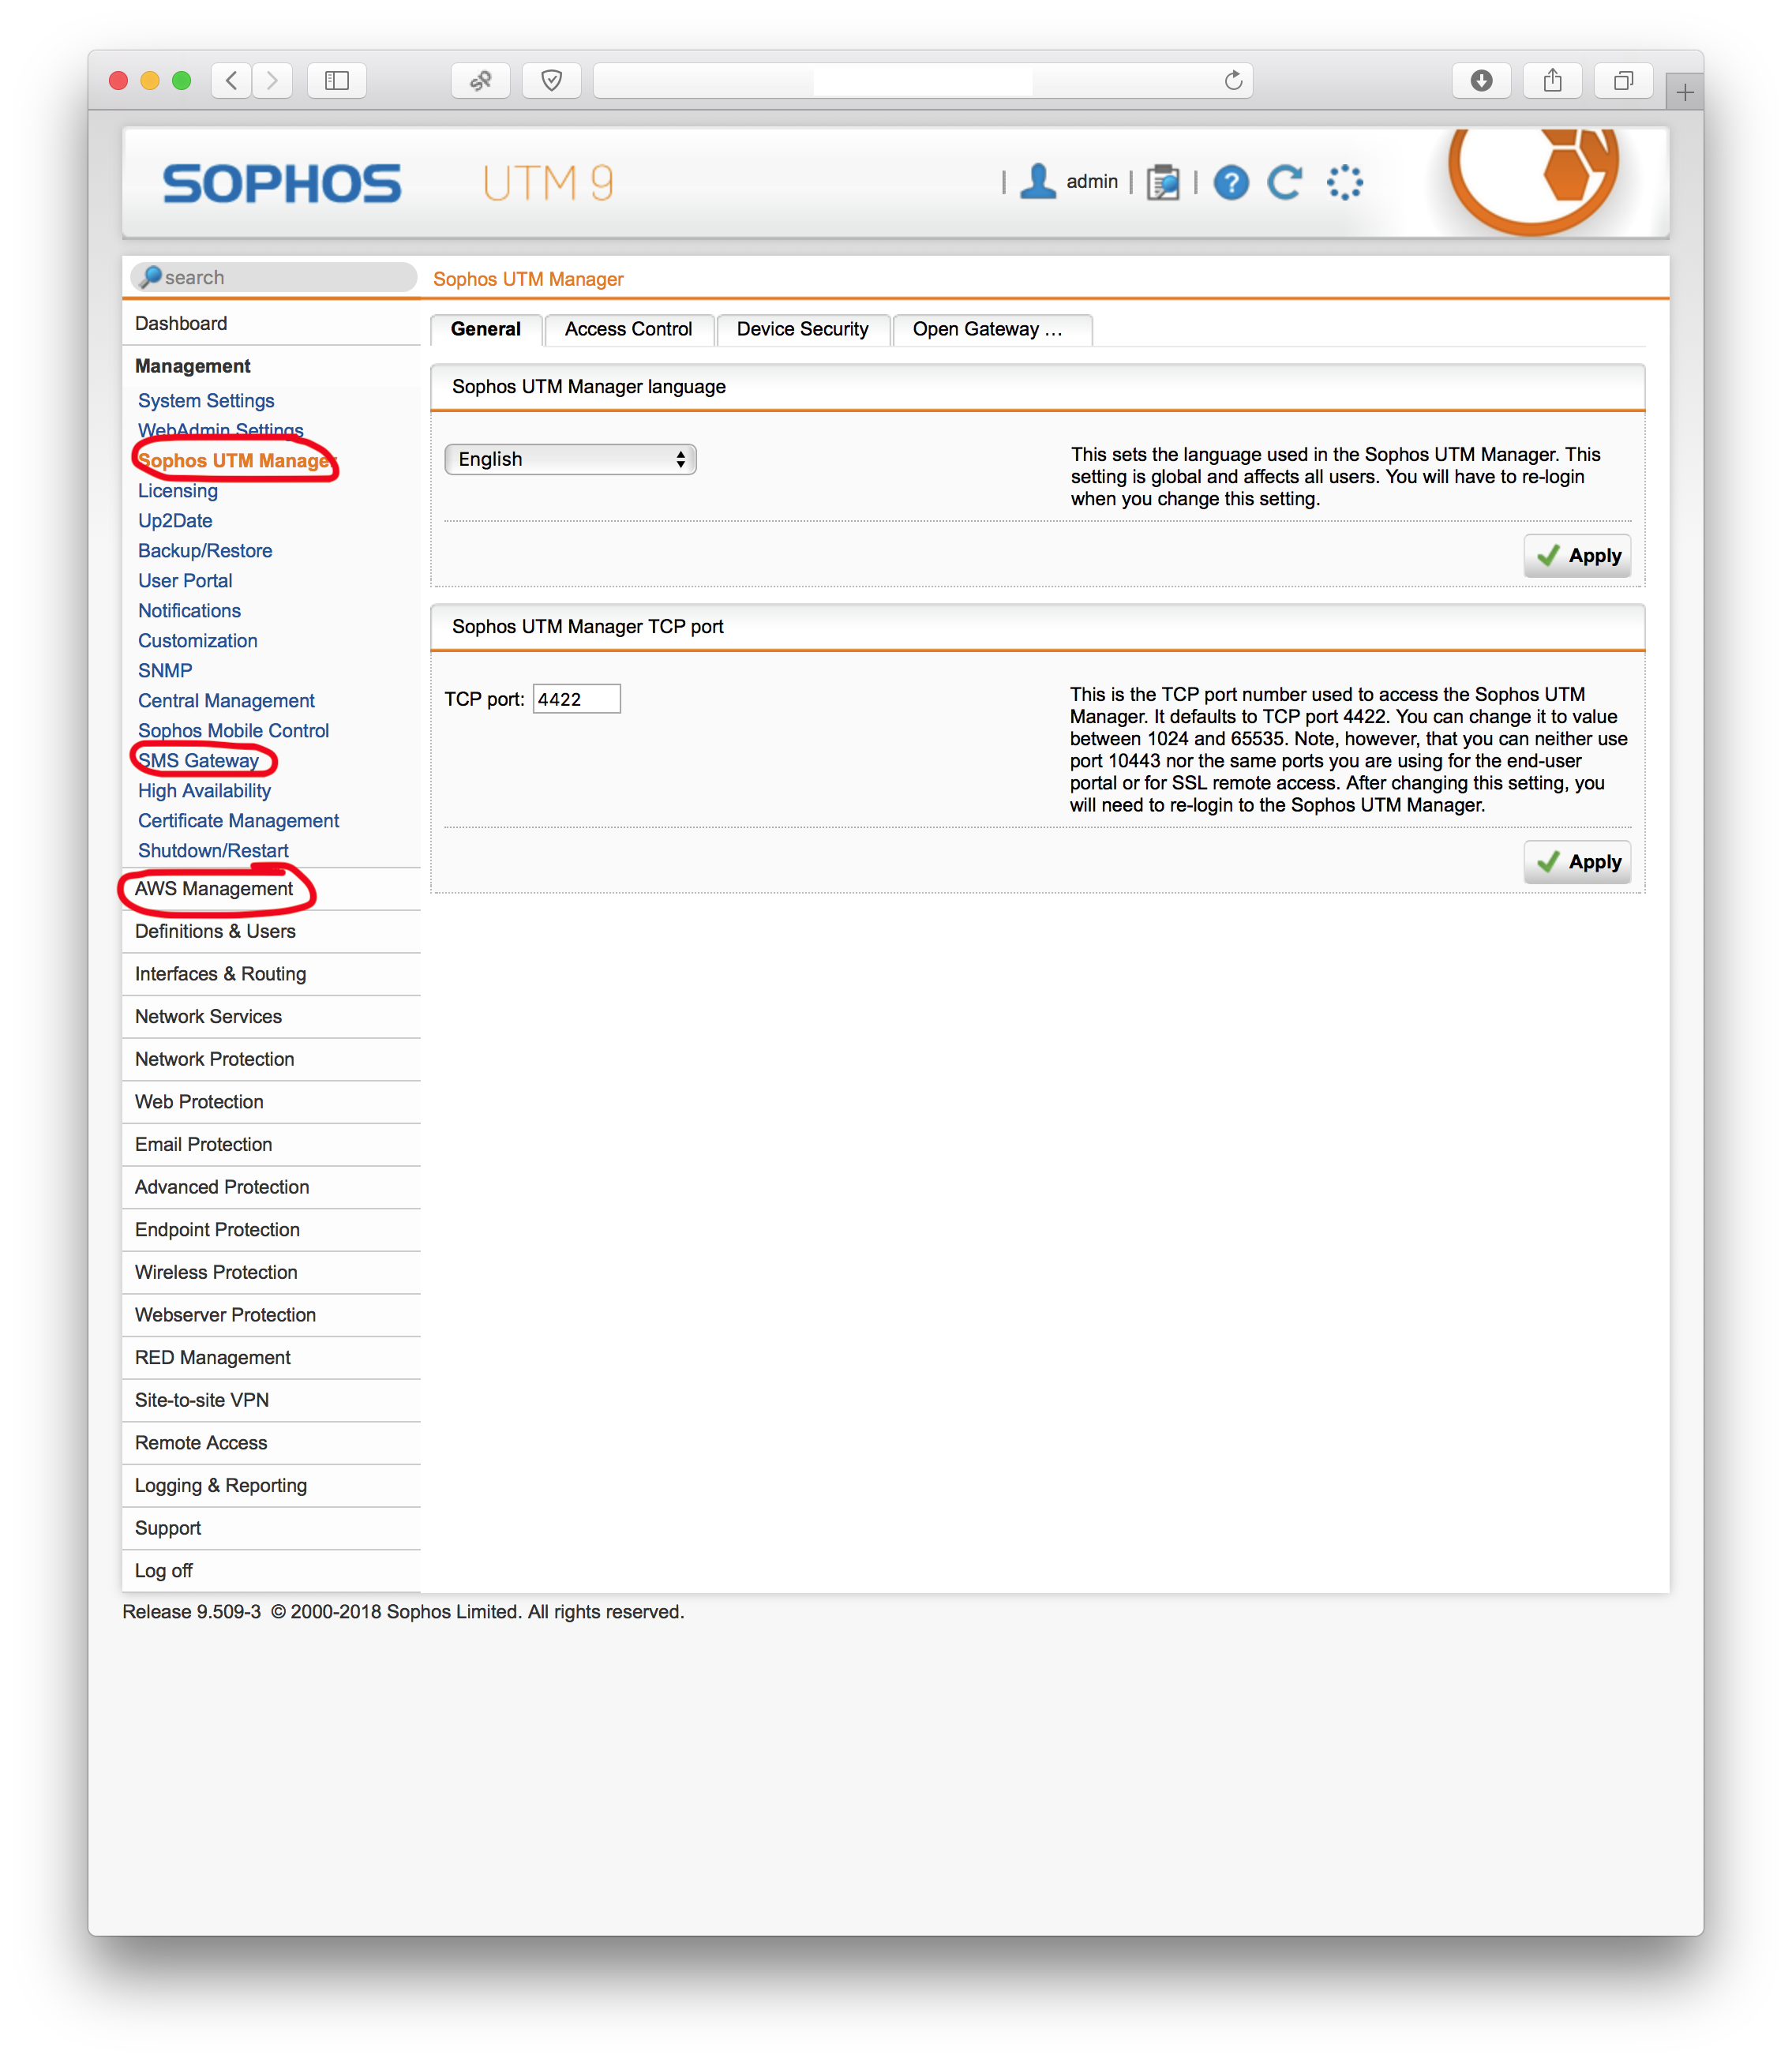This screenshot has height=2062, width=1792.
Task: Go forward with Safari forward arrow
Action: [x=272, y=80]
